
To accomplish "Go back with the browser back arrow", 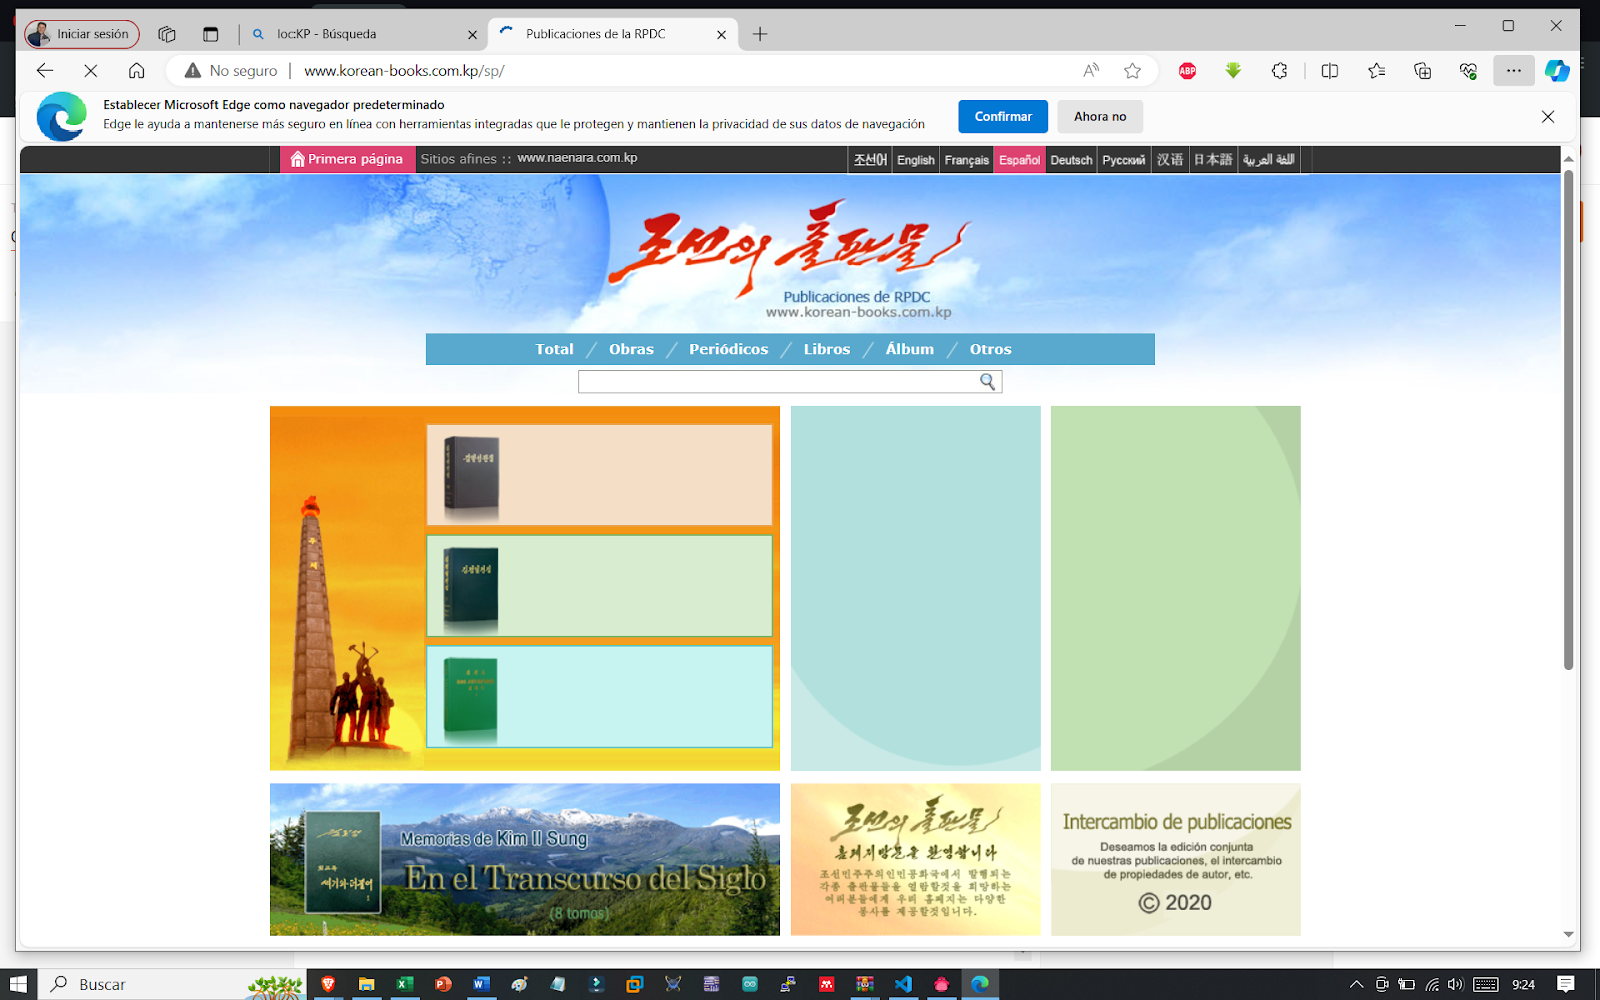I will (x=45, y=71).
